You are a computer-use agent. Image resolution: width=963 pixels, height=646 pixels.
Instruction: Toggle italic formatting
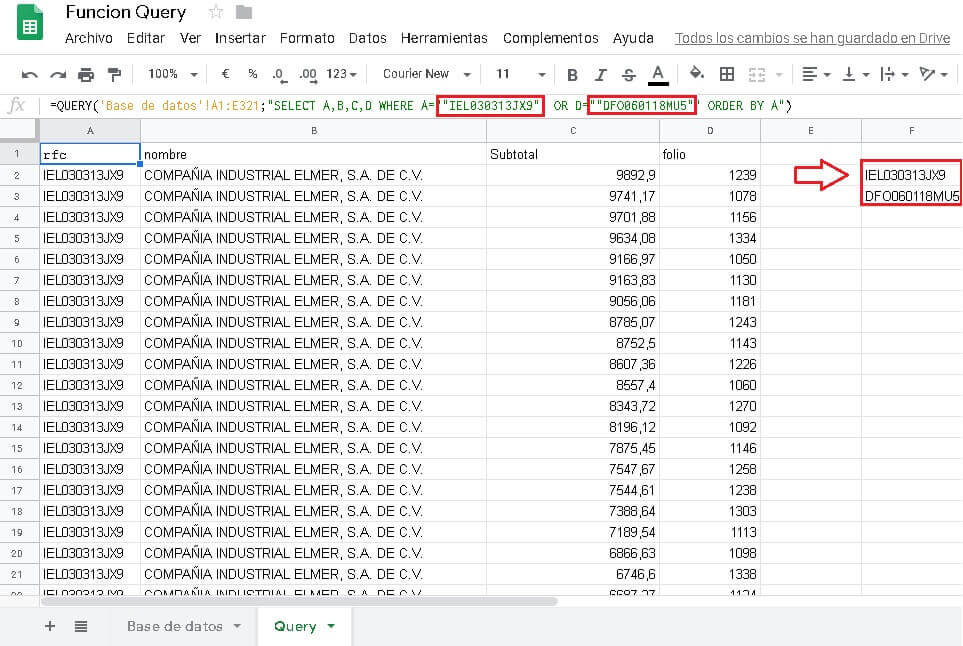click(601, 75)
